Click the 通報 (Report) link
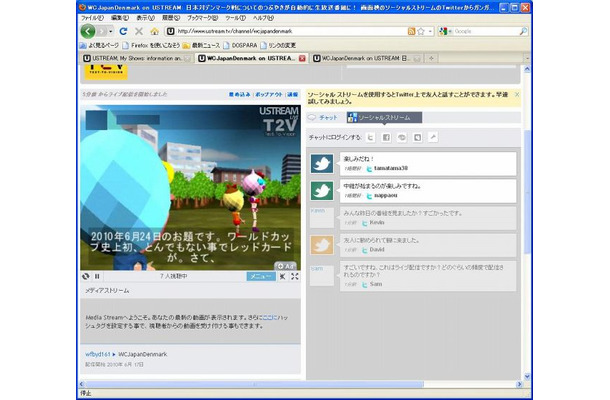This screenshot has width=610, height=400. coord(293,95)
